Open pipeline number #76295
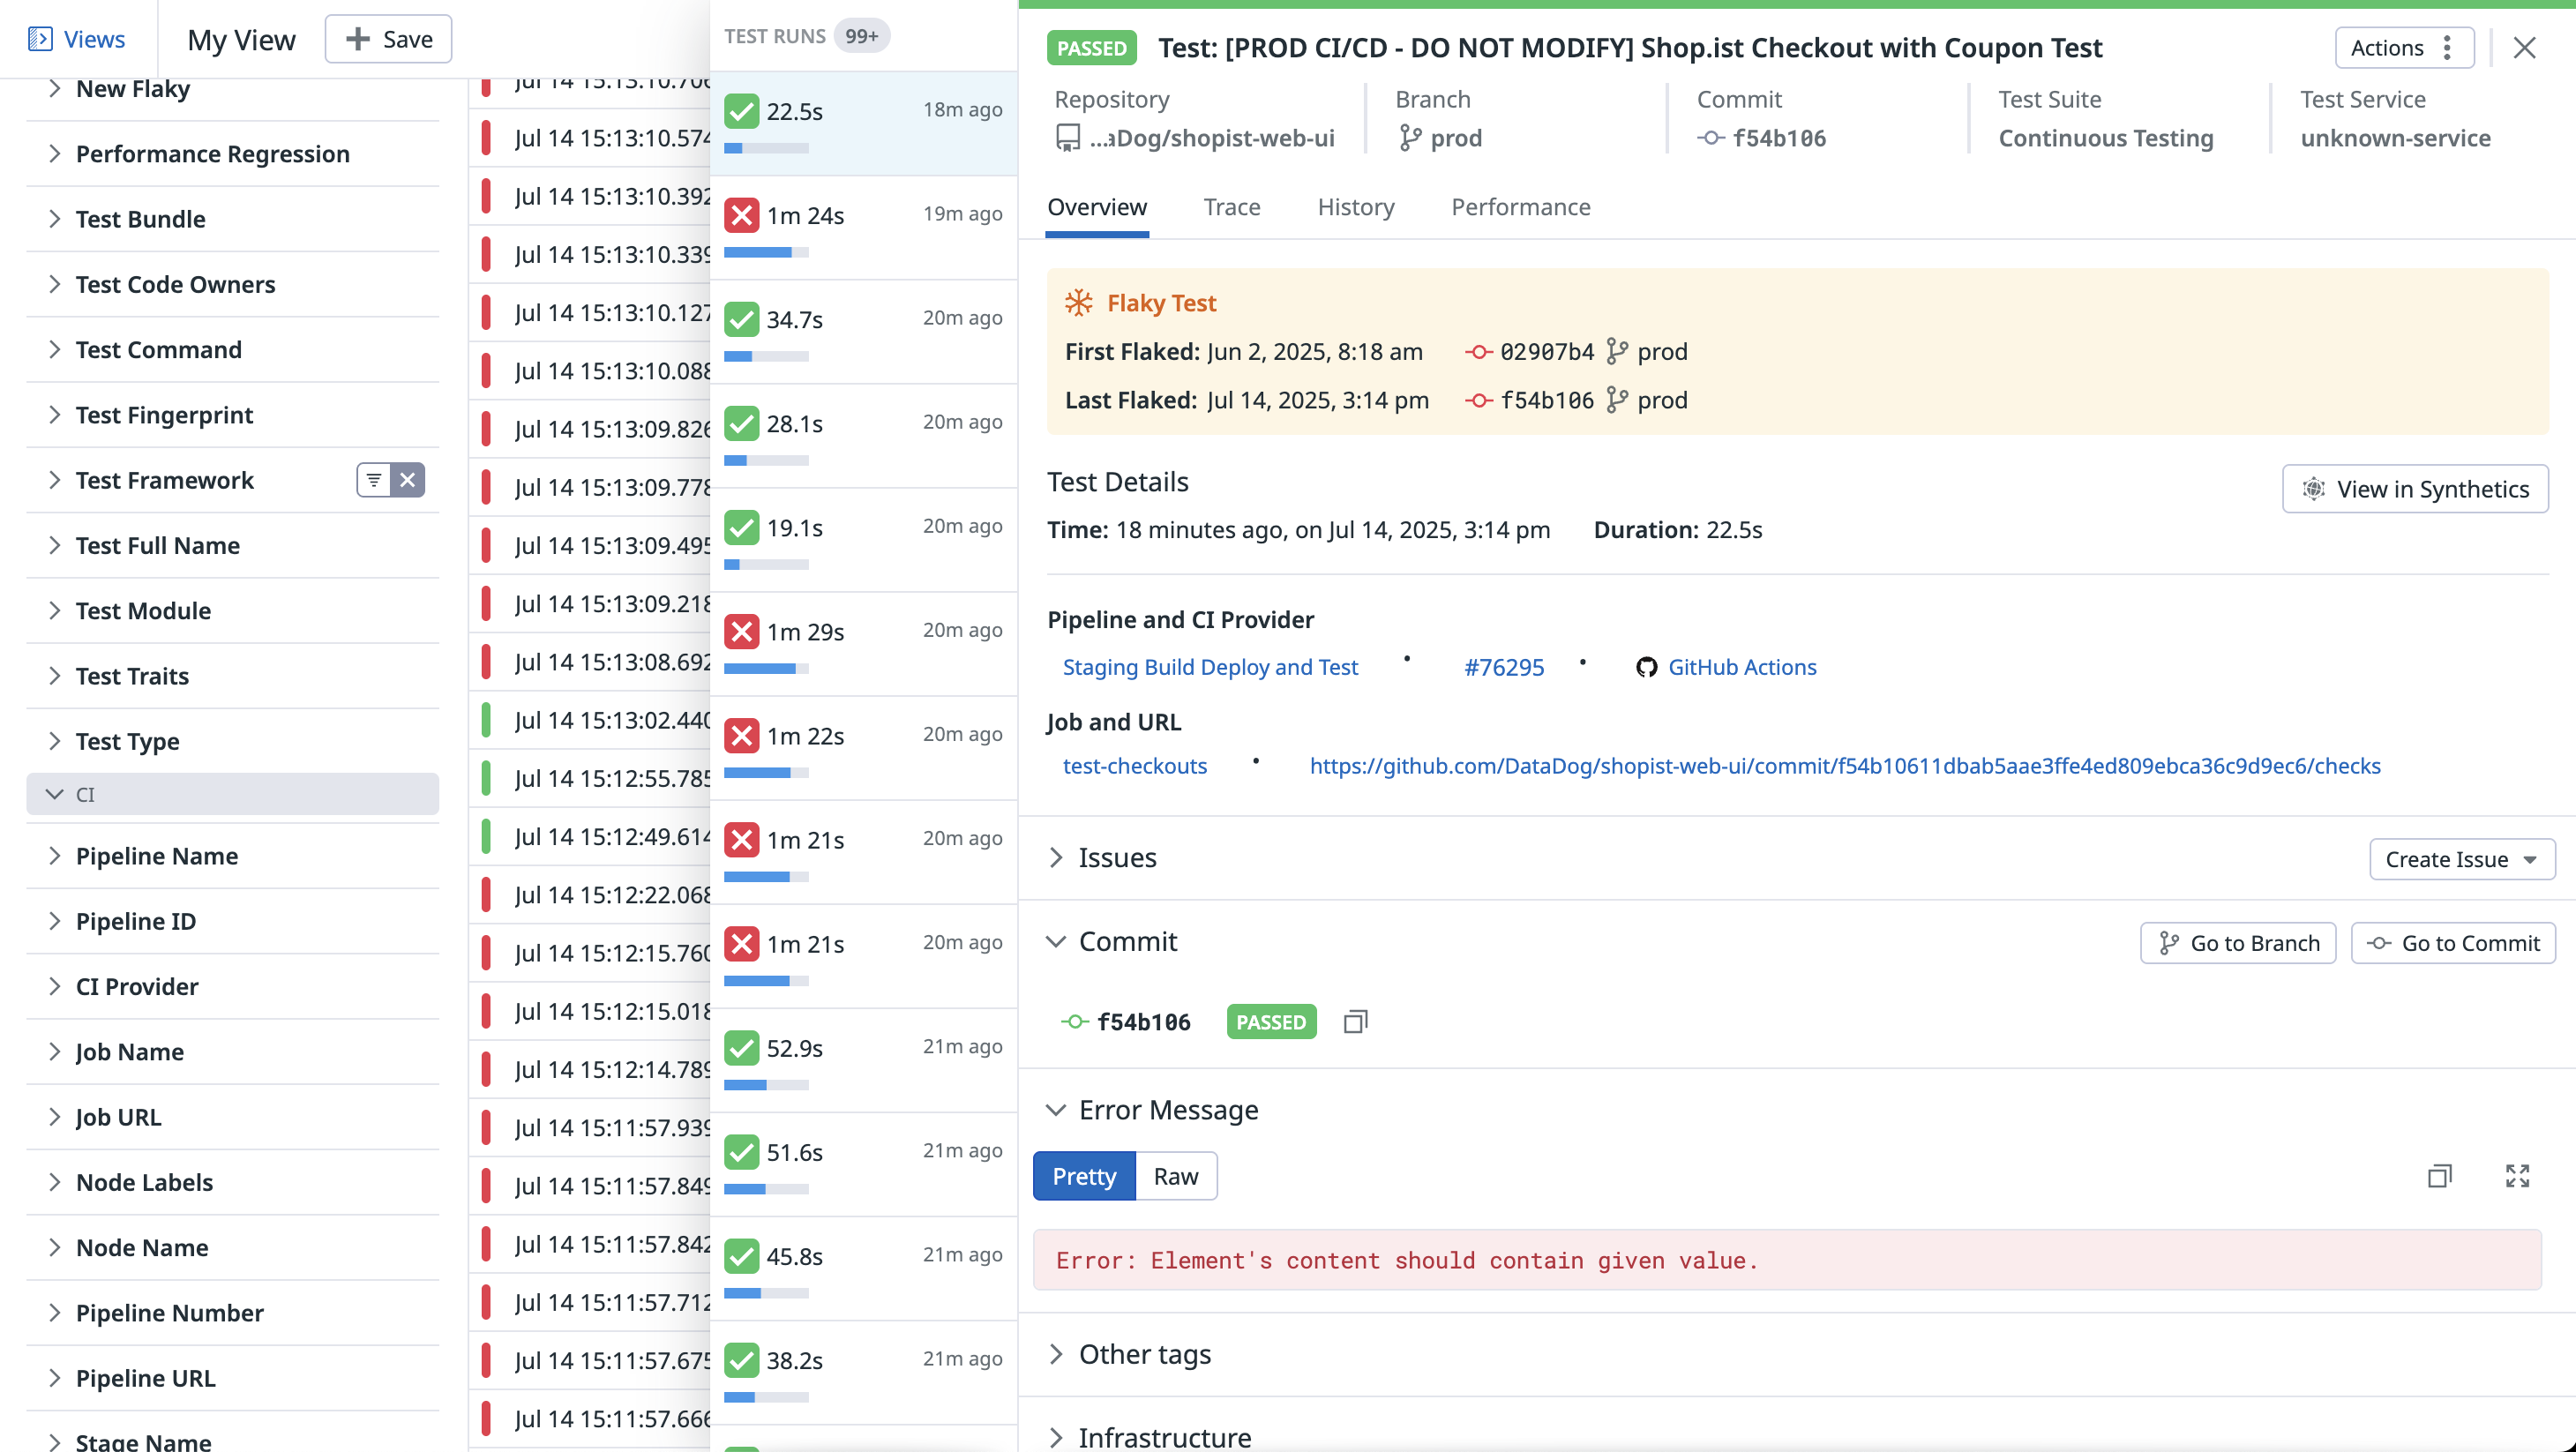Screen dimensions: 2576x1452 click(1503, 667)
